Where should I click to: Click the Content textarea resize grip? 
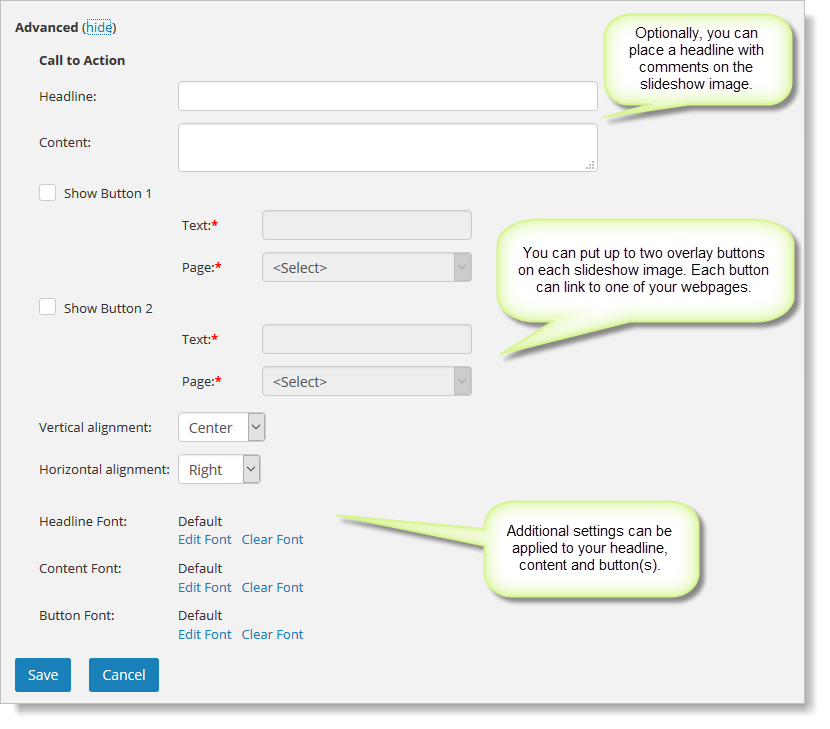click(590, 165)
